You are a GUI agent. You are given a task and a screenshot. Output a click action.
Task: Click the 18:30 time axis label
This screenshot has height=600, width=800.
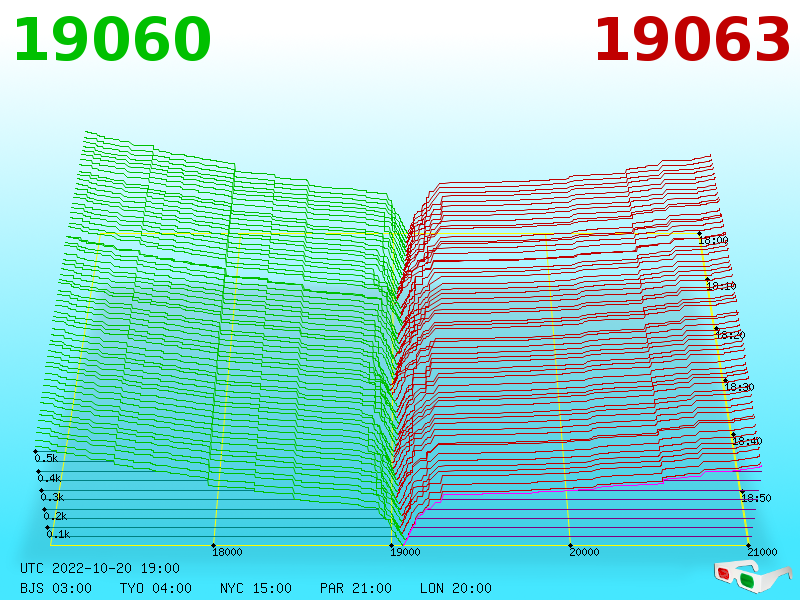[739, 387]
